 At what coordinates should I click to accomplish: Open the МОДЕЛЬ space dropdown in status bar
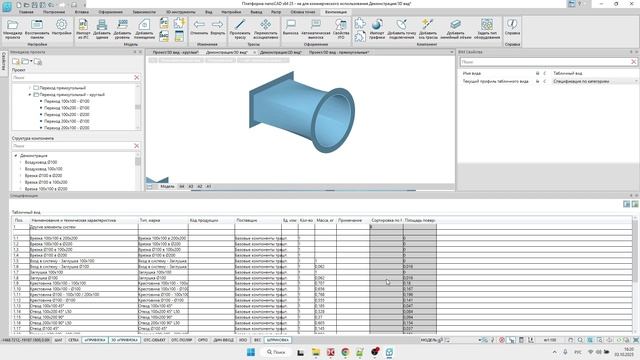pyautogui.click(x=432, y=340)
